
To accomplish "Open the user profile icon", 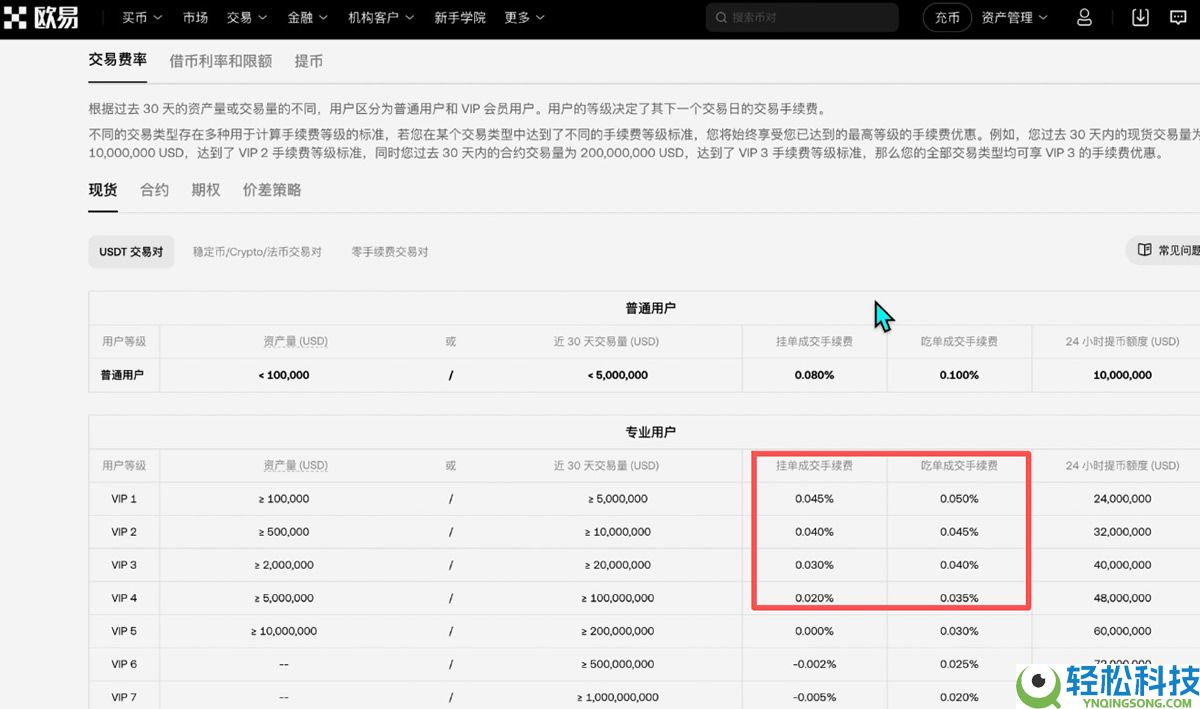I will pyautogui.click(x=1083, y=17).
